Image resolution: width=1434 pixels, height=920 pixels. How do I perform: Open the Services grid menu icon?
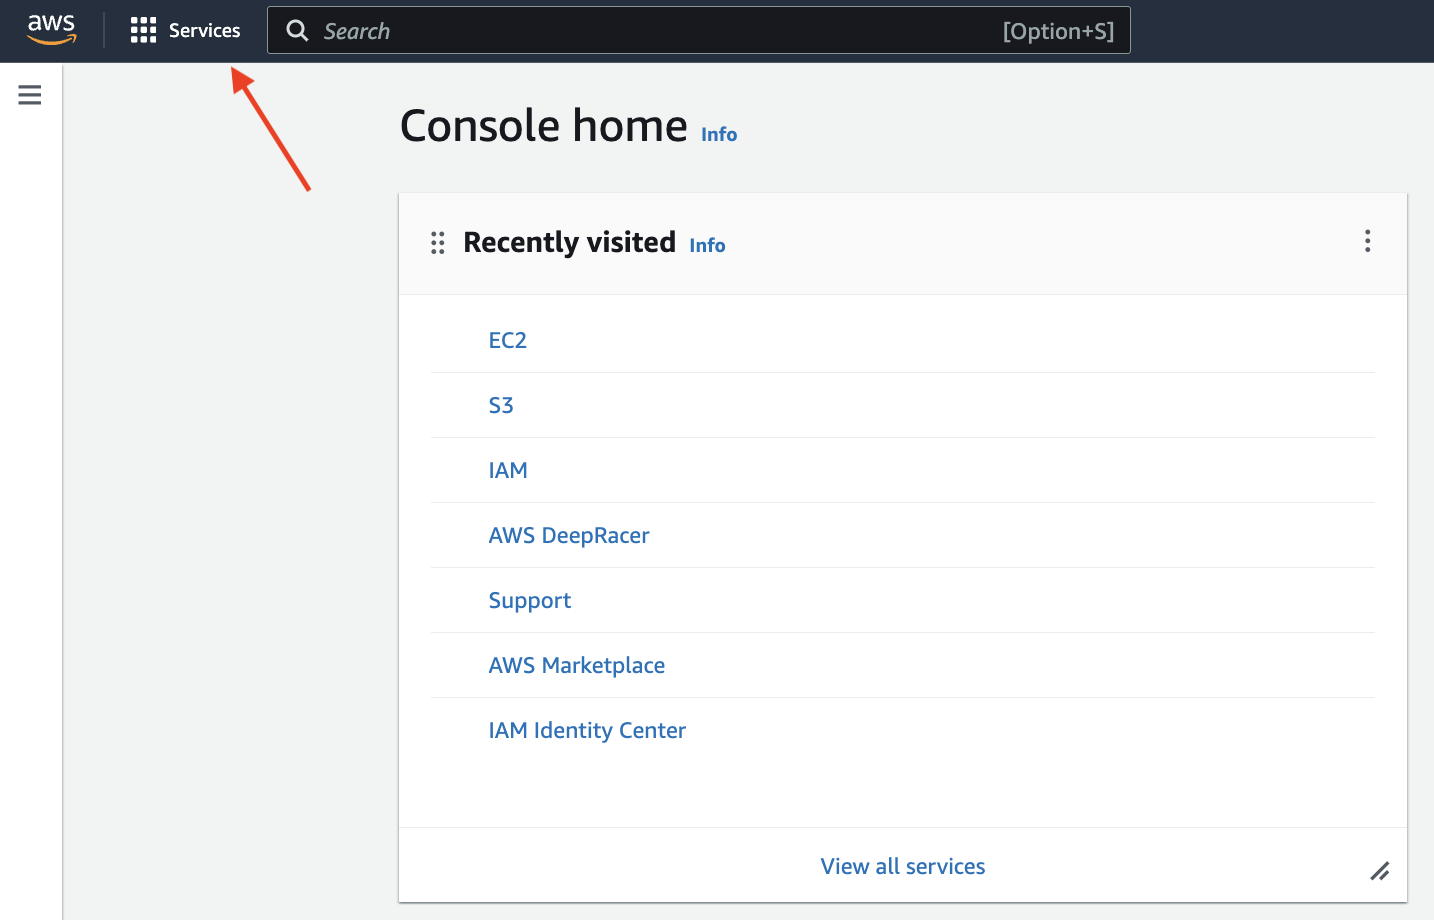(143, 30)
